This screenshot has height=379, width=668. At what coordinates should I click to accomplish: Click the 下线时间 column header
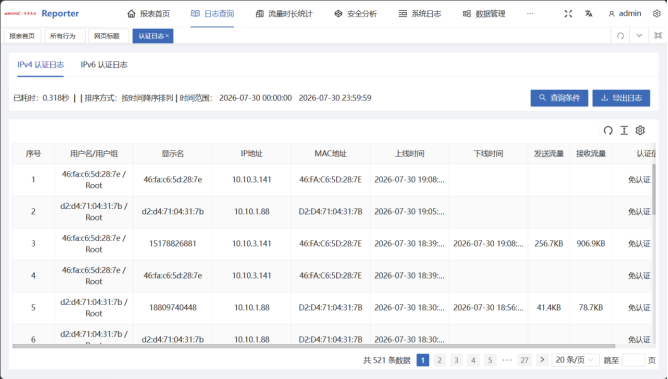(x=488, y=154)
